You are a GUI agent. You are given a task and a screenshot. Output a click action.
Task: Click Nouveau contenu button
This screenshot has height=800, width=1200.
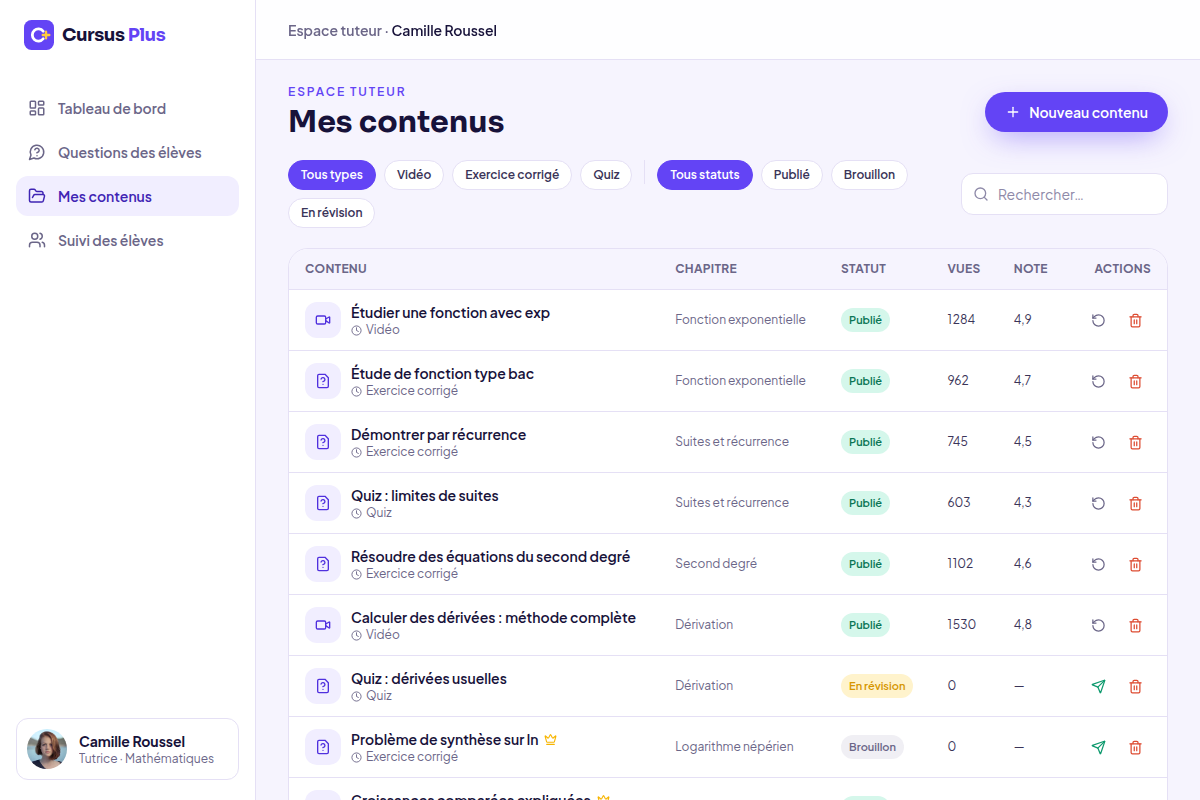point(1076,112)
